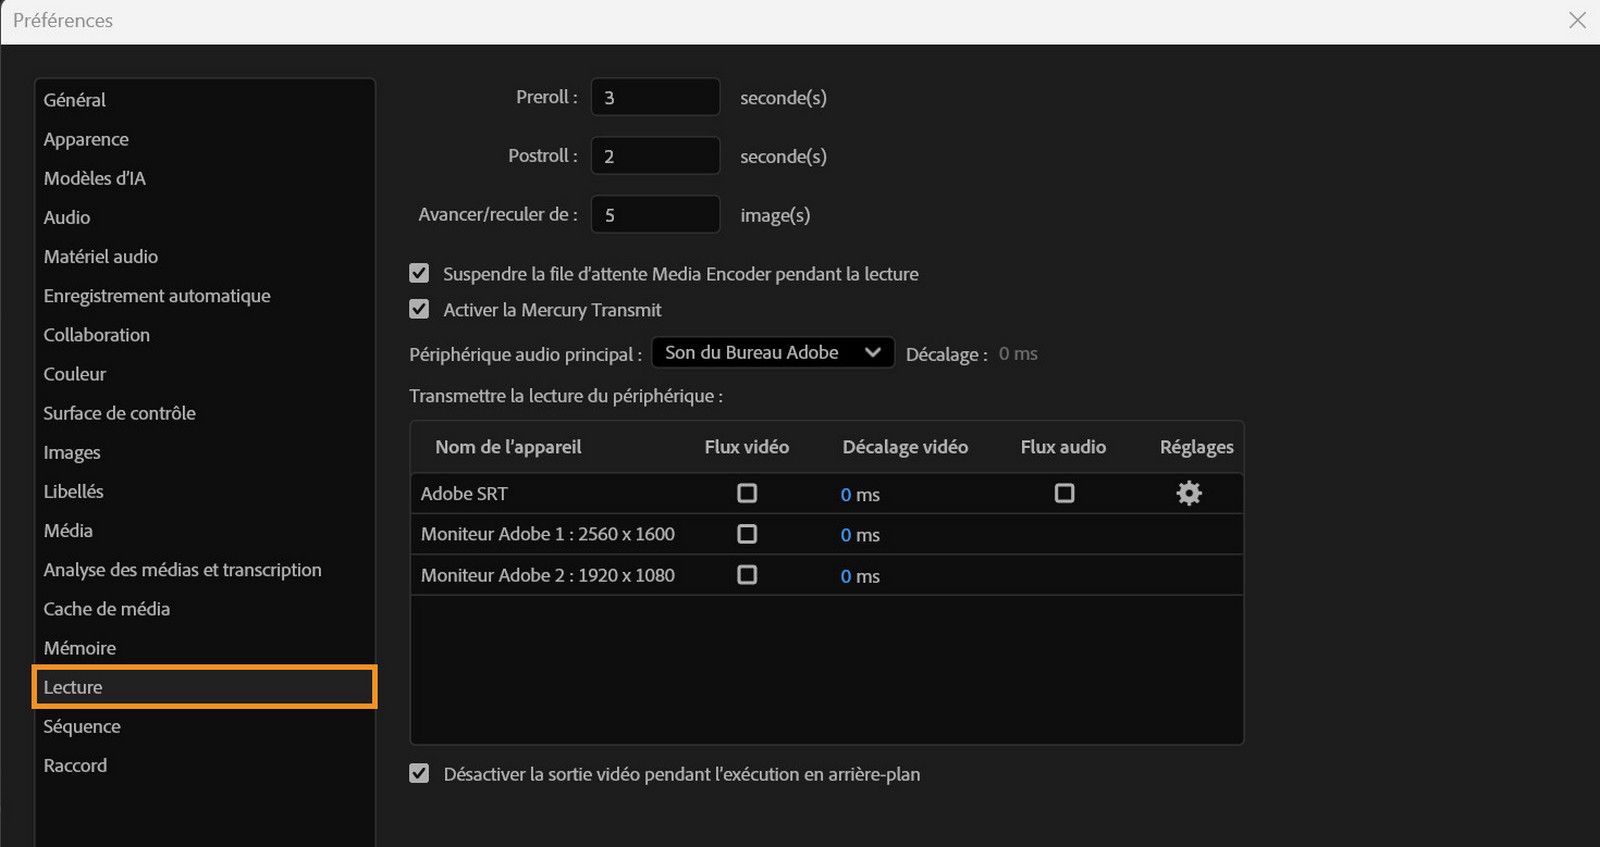Enable Flux vidéo for Moniteur Adobe 2
The width and height of the screenshot is (1600, 847).
747,575
